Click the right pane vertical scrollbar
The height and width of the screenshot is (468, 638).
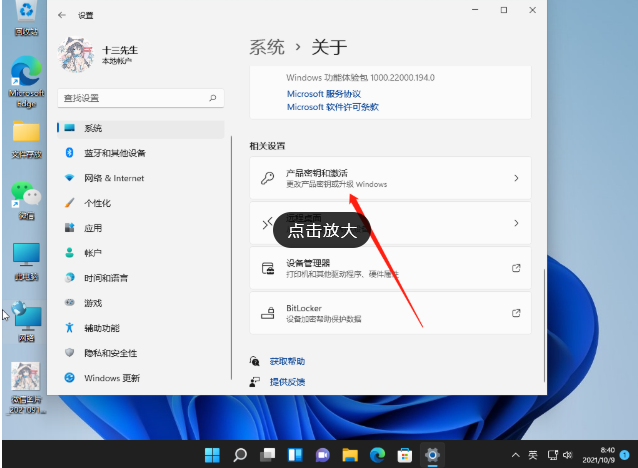click(544, 325)
